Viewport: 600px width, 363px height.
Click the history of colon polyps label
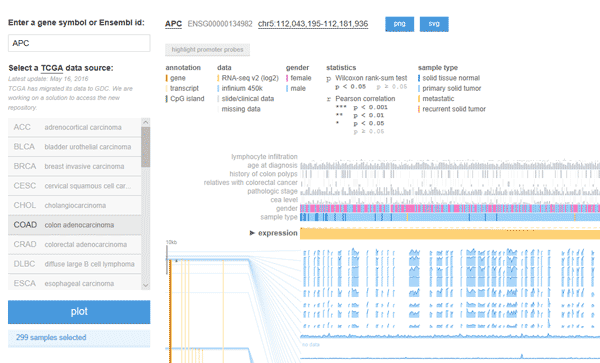[263, 174]
